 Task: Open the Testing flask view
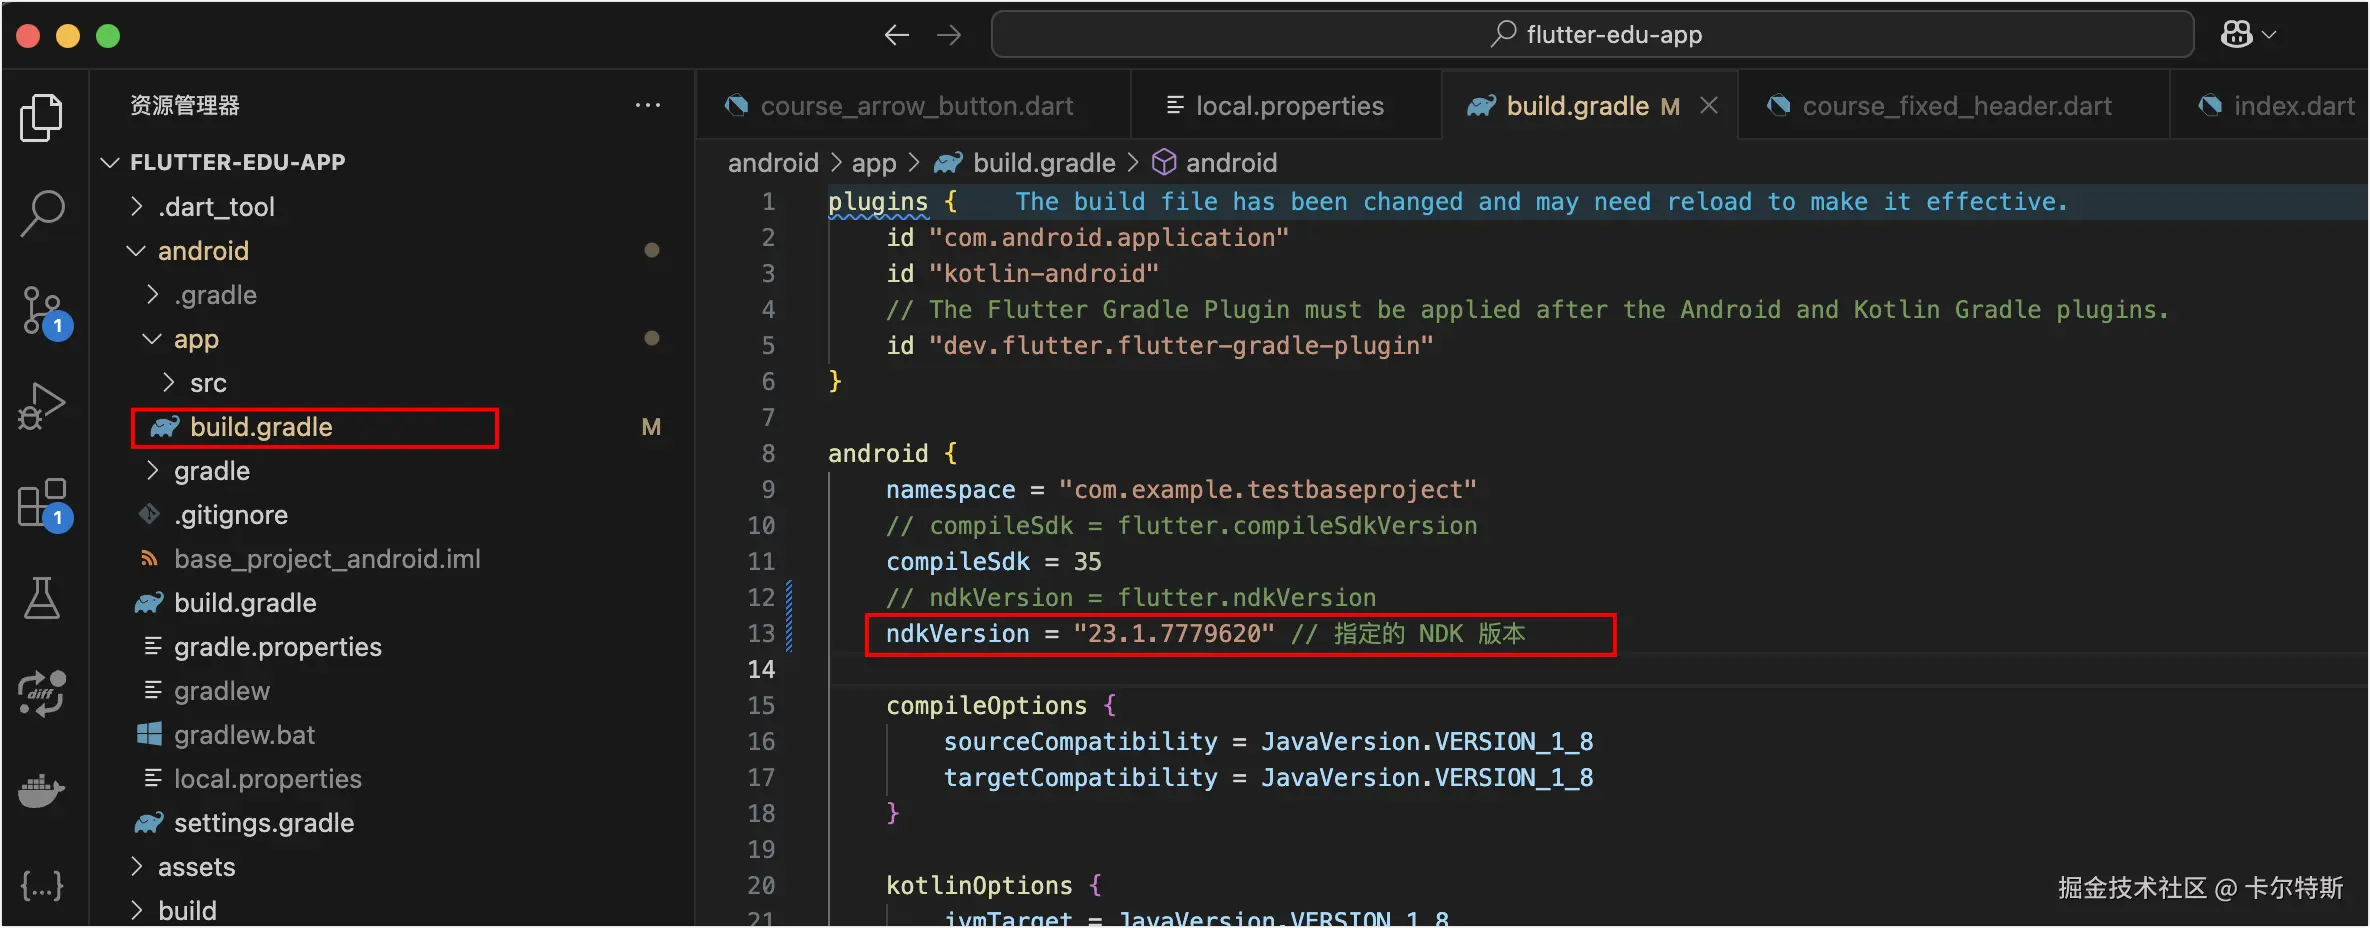pyautogui.click(x=42, y=598)
